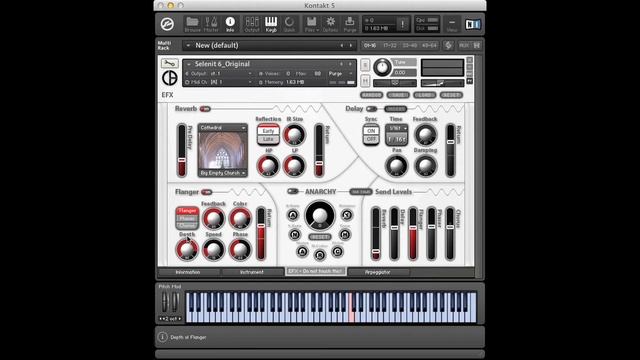Open the Files menu disk icon
The image size is (640, 360).
pos(311,24)
